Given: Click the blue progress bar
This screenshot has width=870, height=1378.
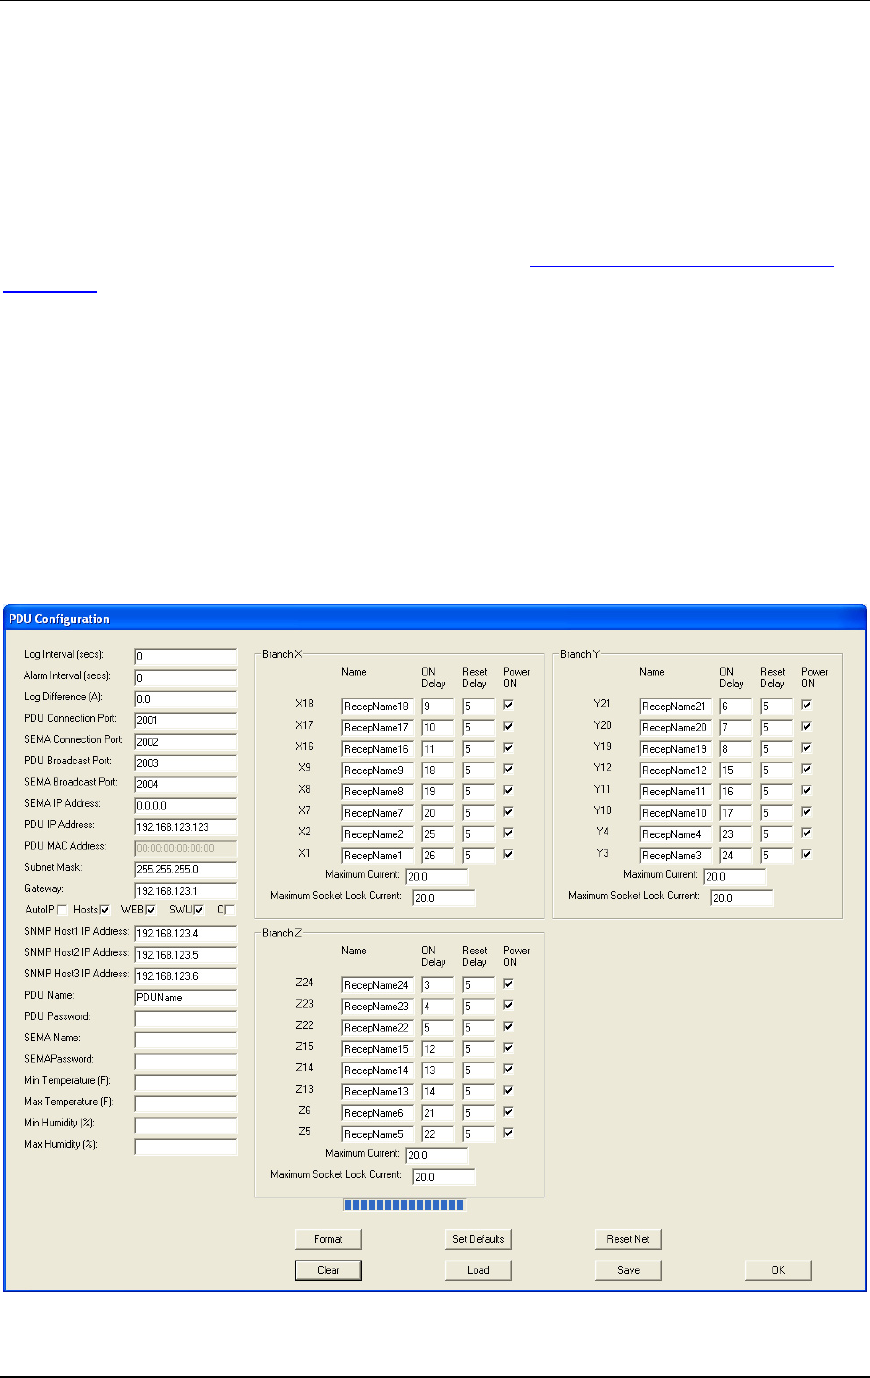Looking at the screenshot, I should [403, 1205].
